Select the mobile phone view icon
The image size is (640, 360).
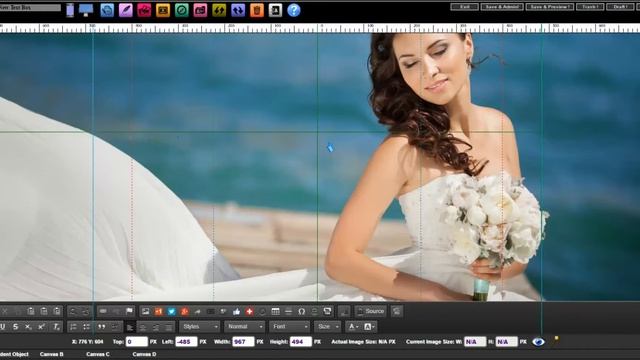pos(70,10)
